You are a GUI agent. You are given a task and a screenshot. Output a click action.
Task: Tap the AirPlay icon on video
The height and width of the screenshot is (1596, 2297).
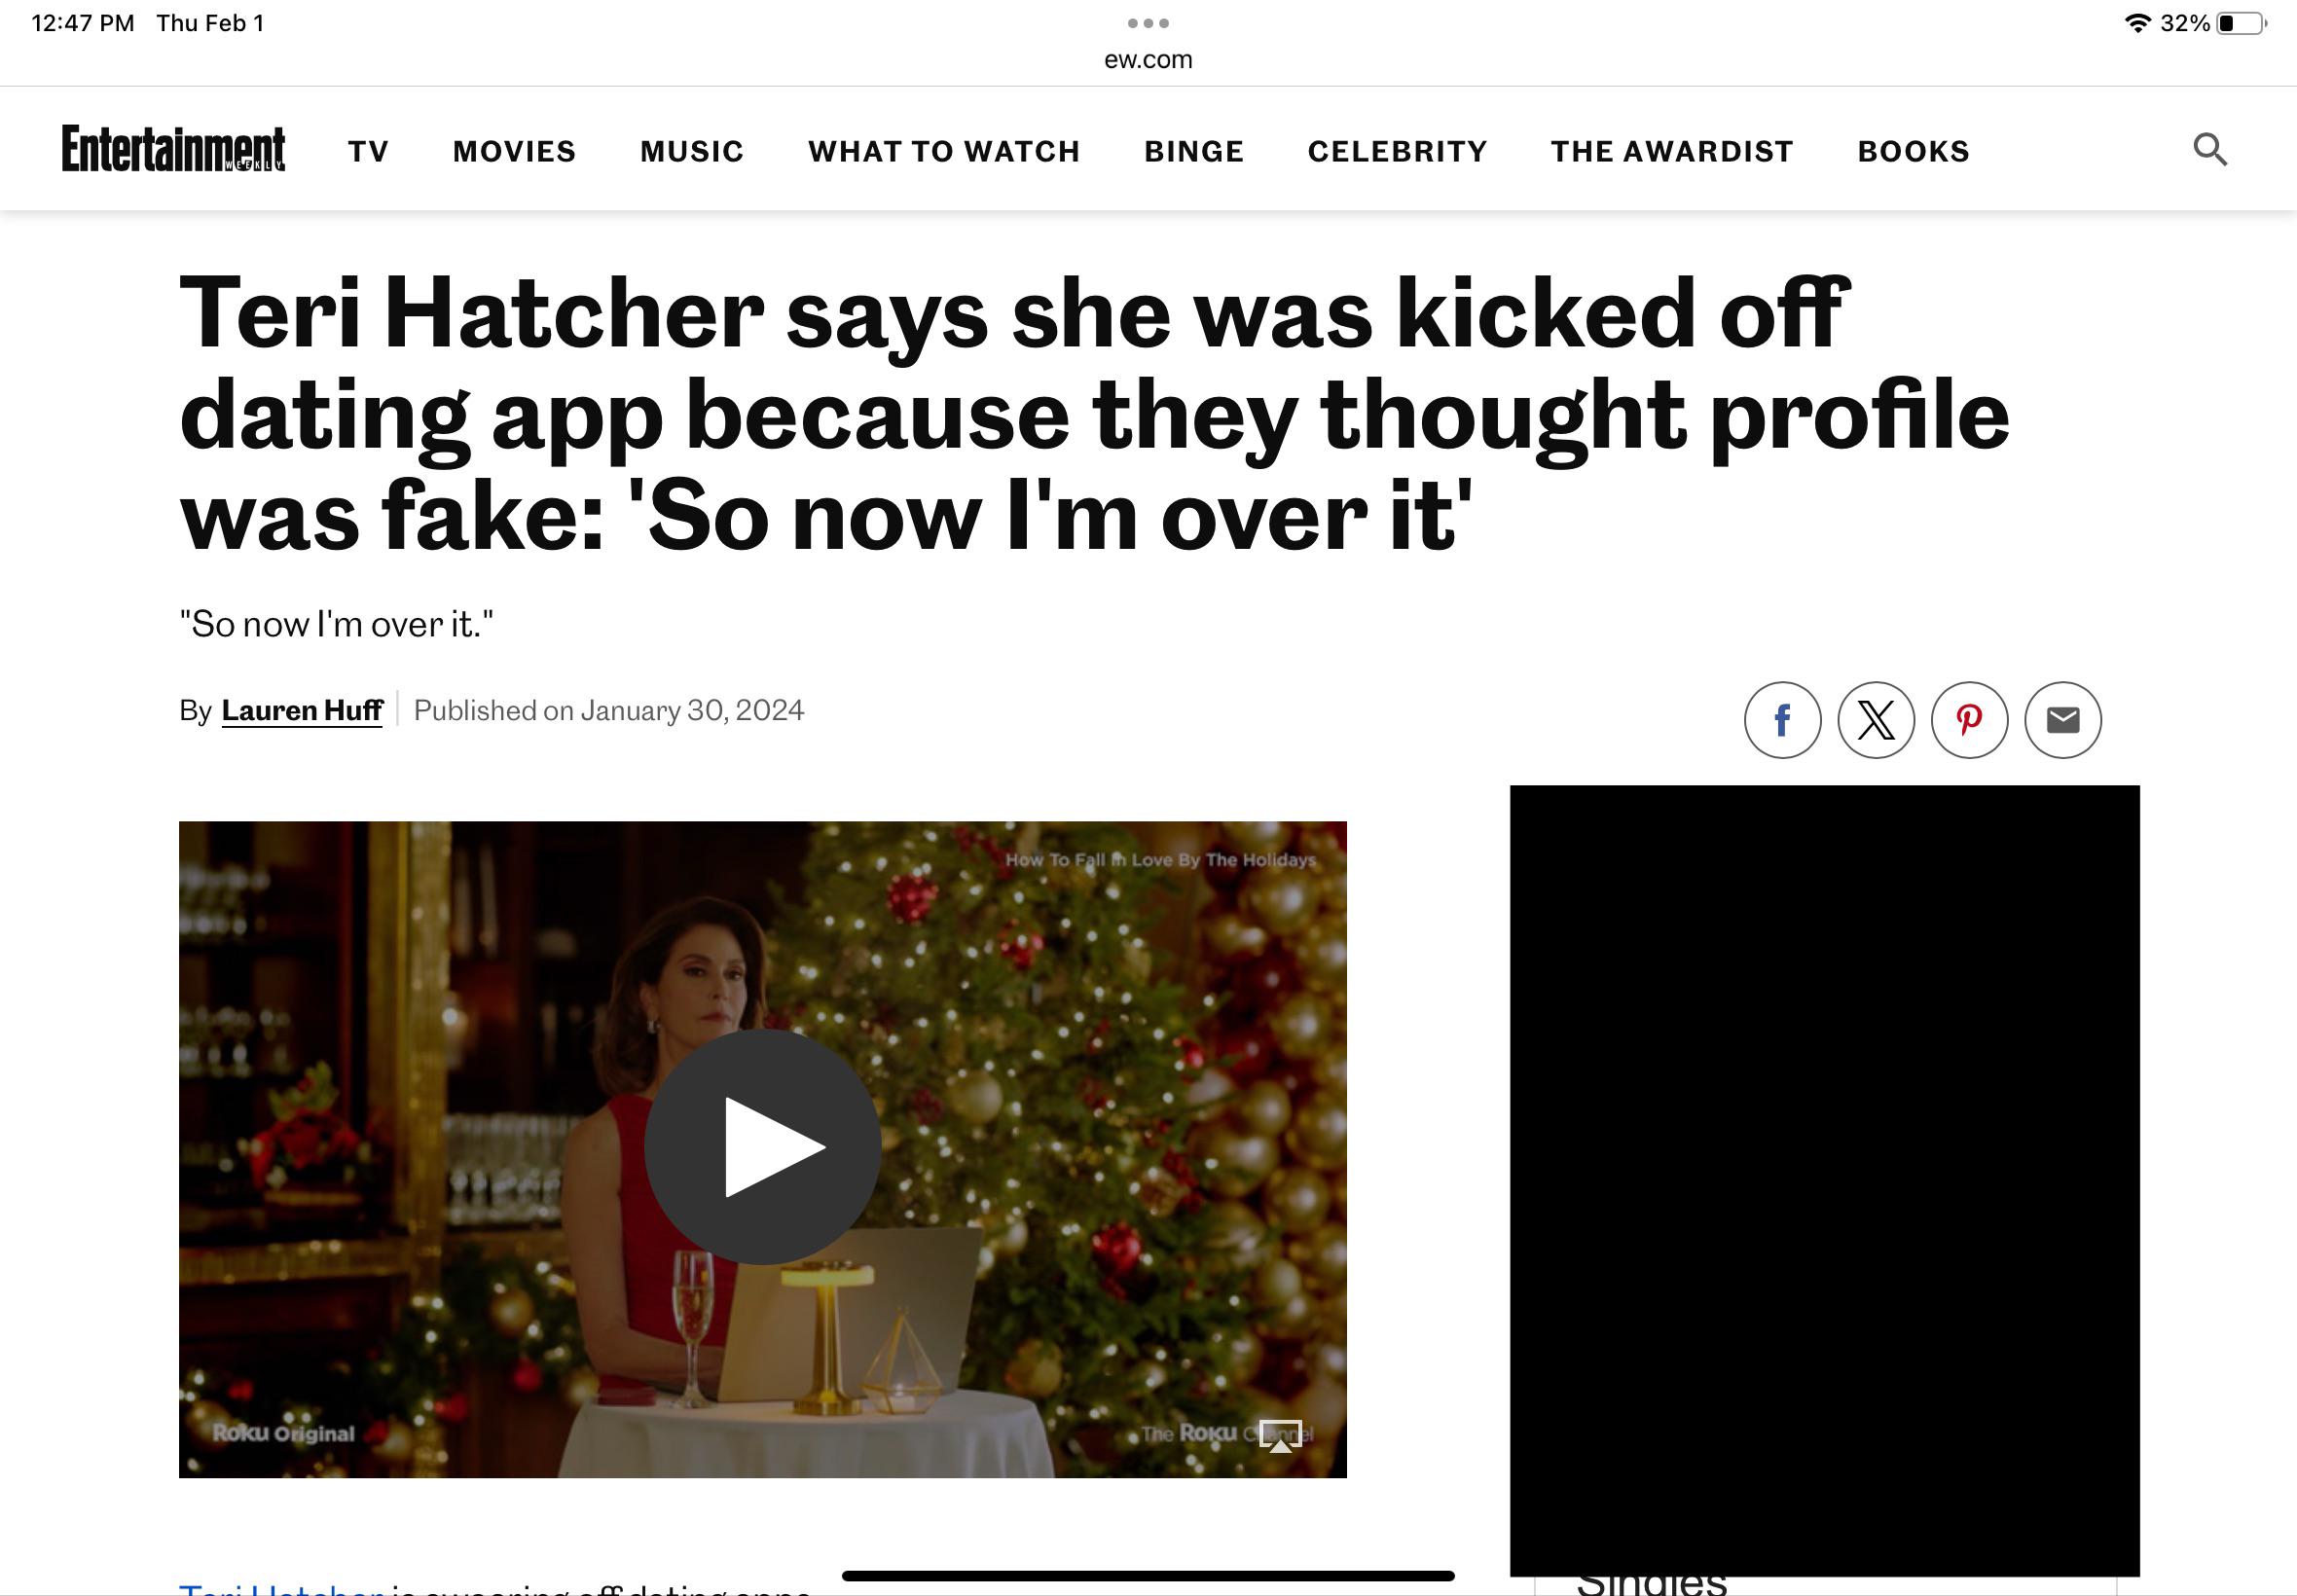click(x=1280, y=1436)
